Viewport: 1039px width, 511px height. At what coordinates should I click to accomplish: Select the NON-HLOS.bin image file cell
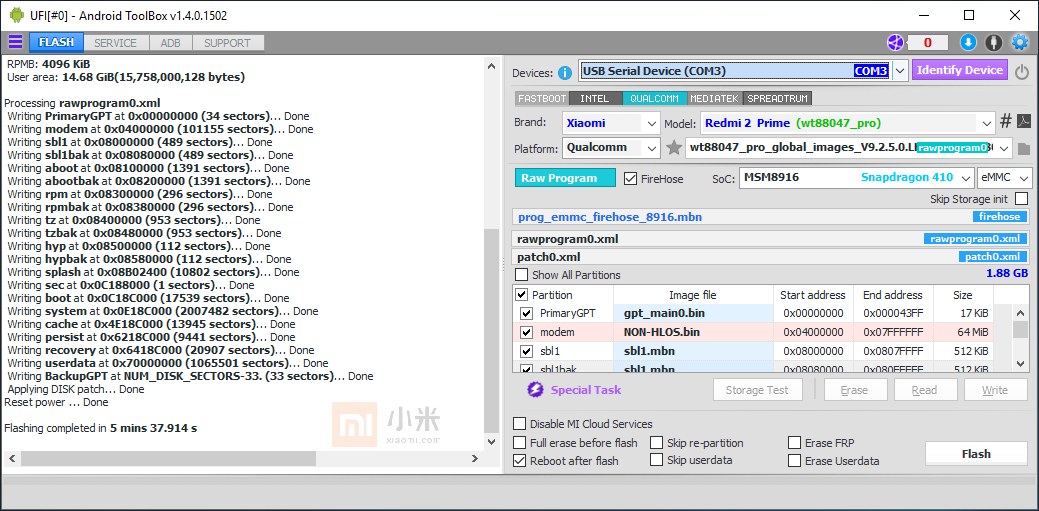point(694,332)
